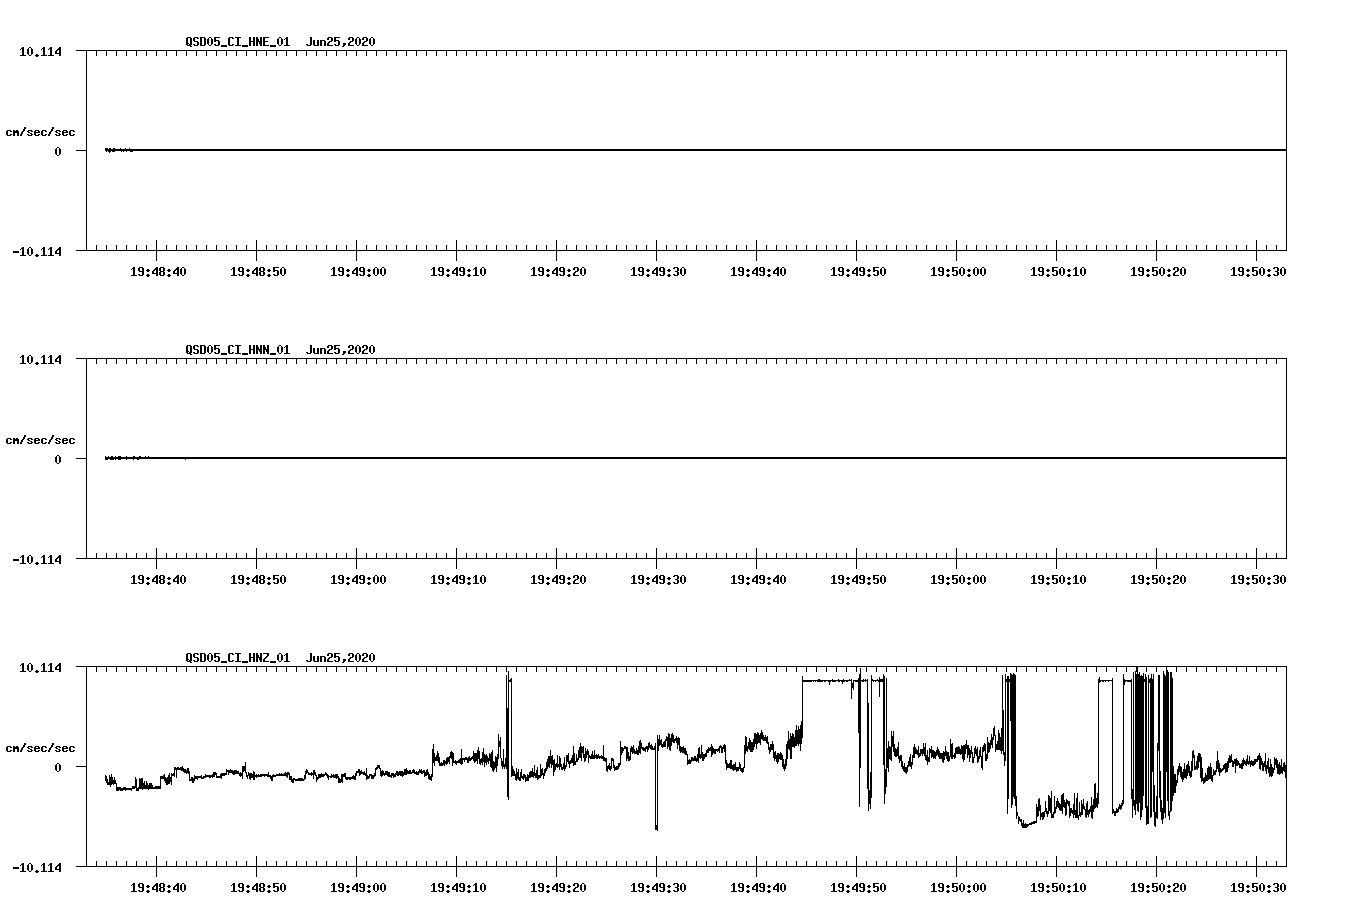Select the -10.114 lower label of HNE plot

pos(37,251)
